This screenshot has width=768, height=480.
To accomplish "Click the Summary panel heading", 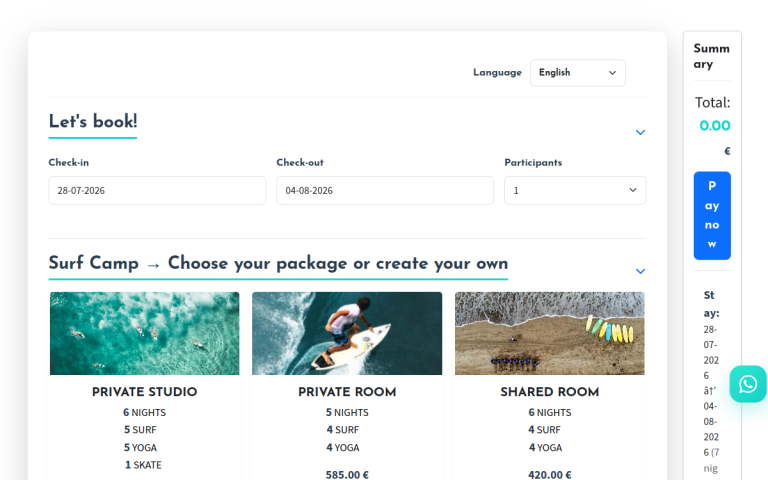I will [712, 56].
